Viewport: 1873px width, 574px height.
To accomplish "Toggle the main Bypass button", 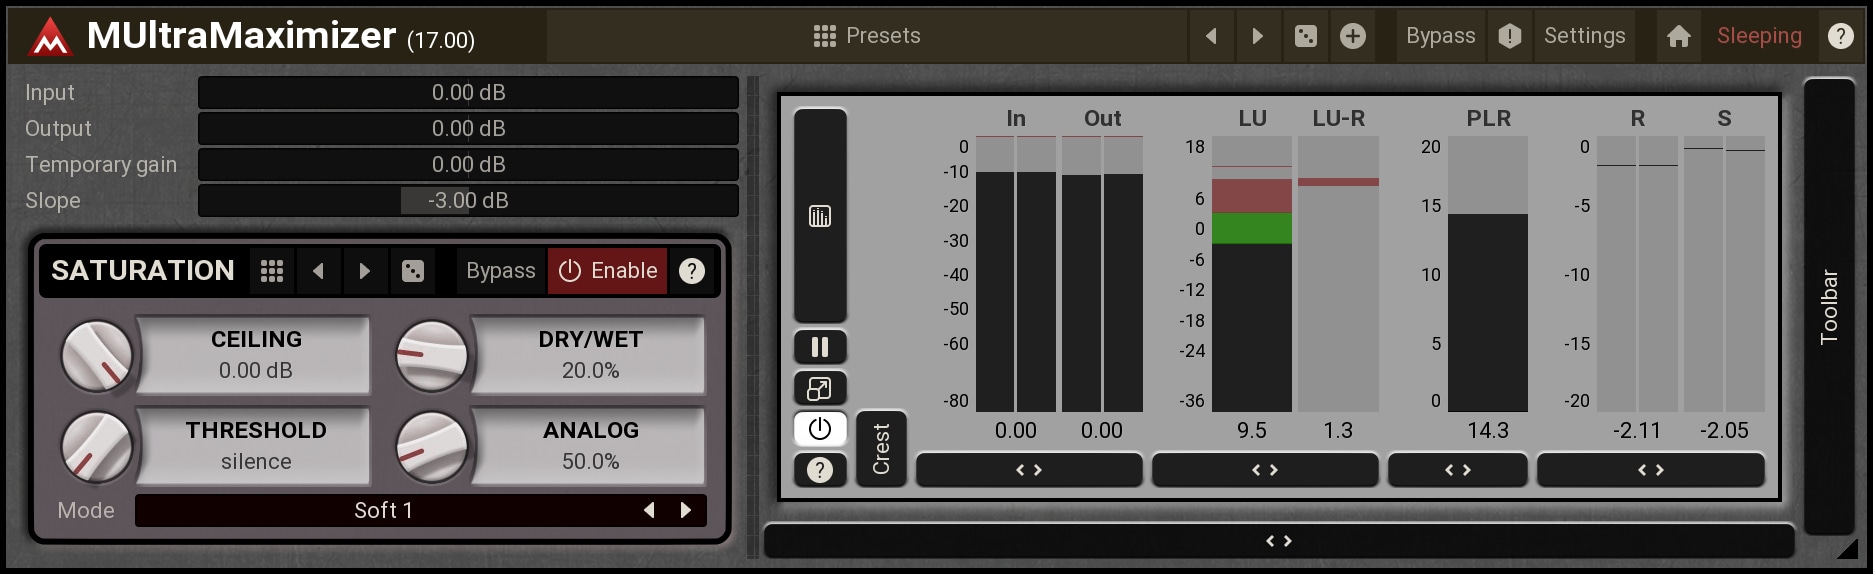I will pos(1440,36).
